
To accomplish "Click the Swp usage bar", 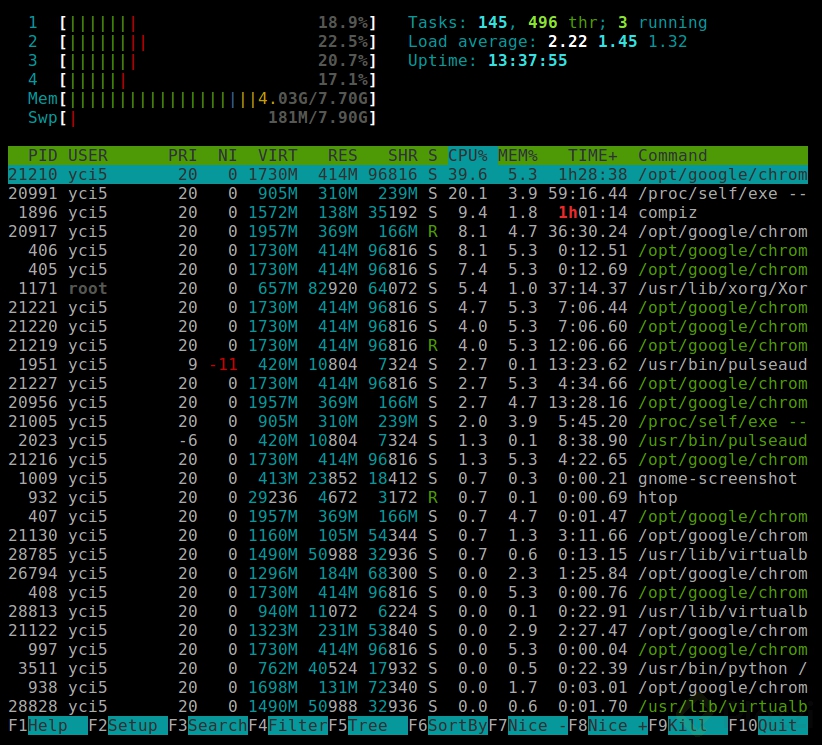I will click(x=202, y=117).
